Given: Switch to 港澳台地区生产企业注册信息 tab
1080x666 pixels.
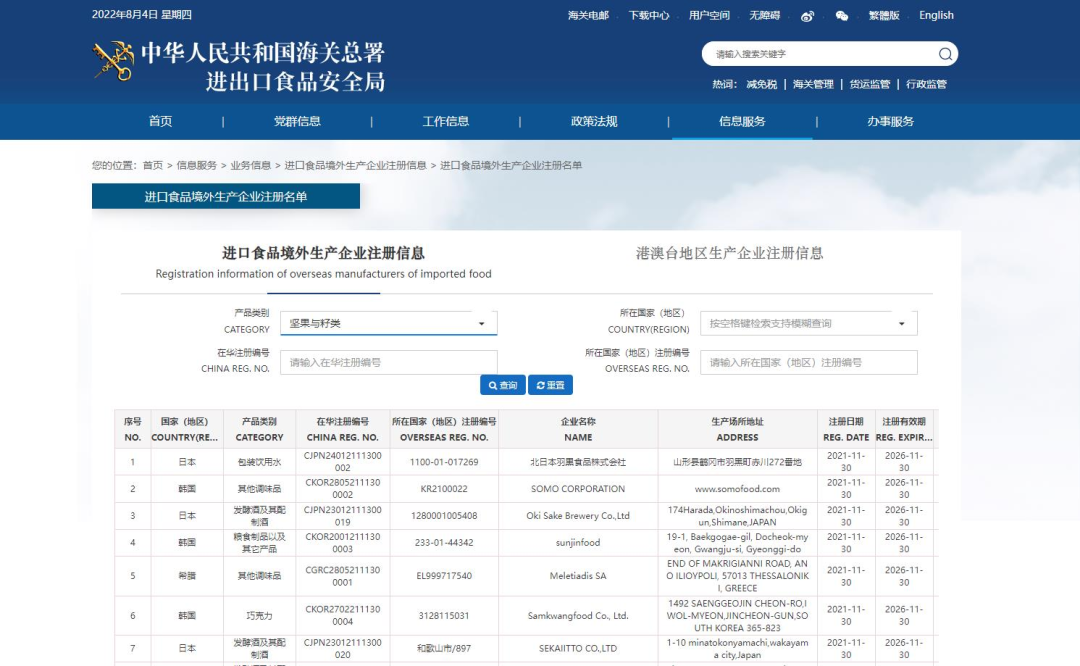Looking at the screenshot, I should coord(729,253).
